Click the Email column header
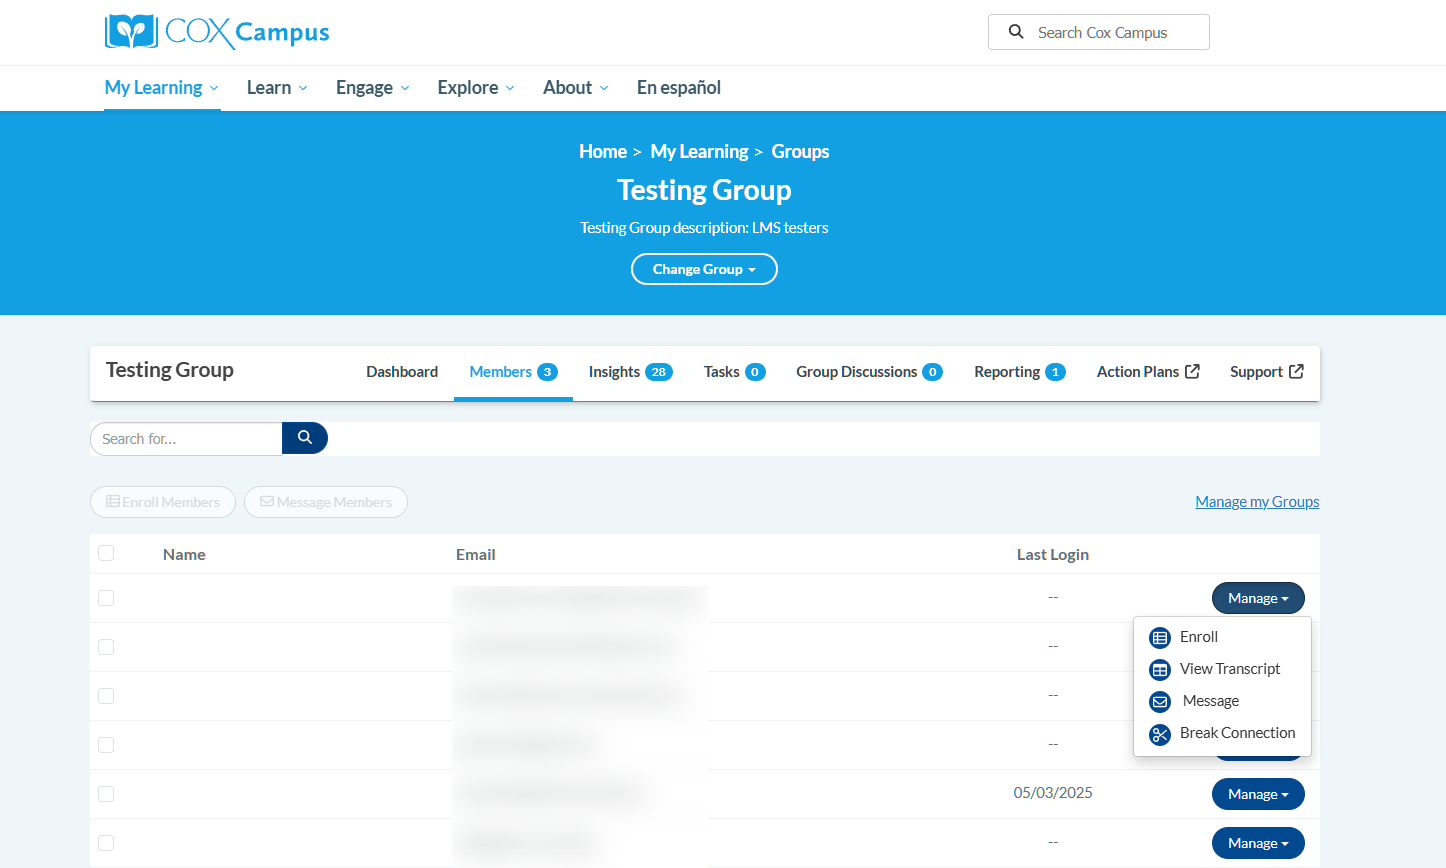 476,554
